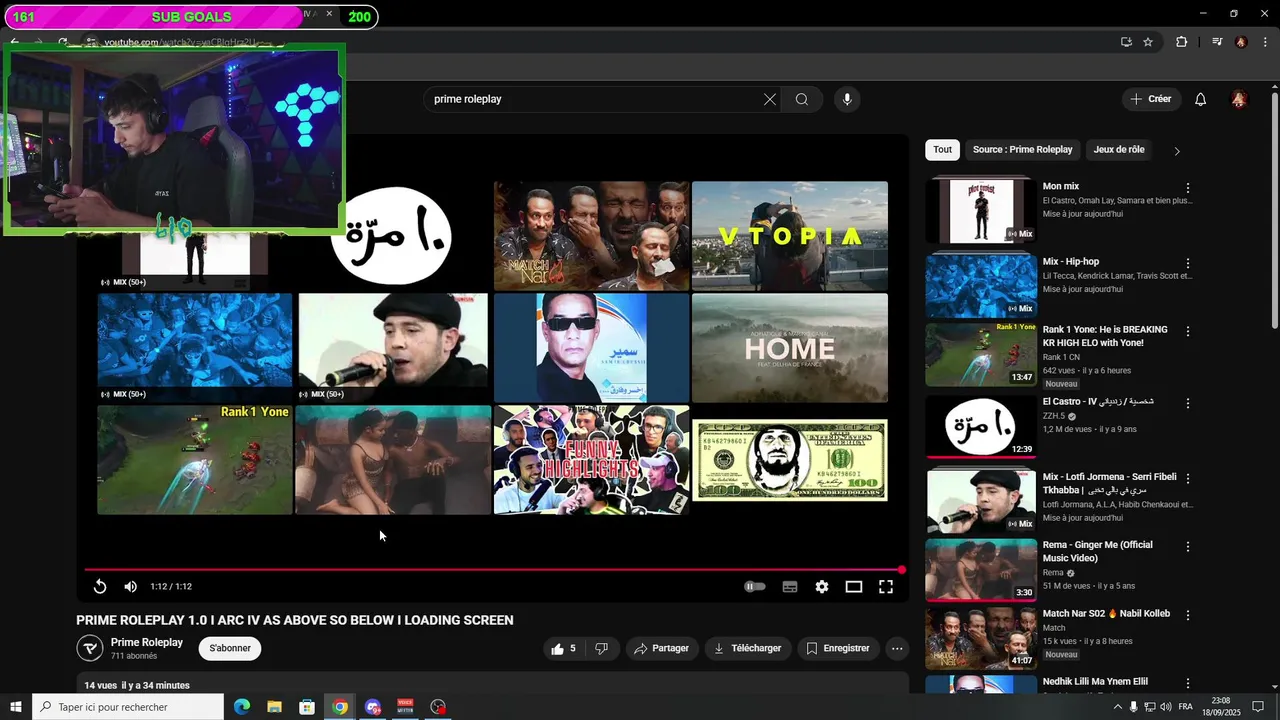Mute the video player volume

point(131,587)
